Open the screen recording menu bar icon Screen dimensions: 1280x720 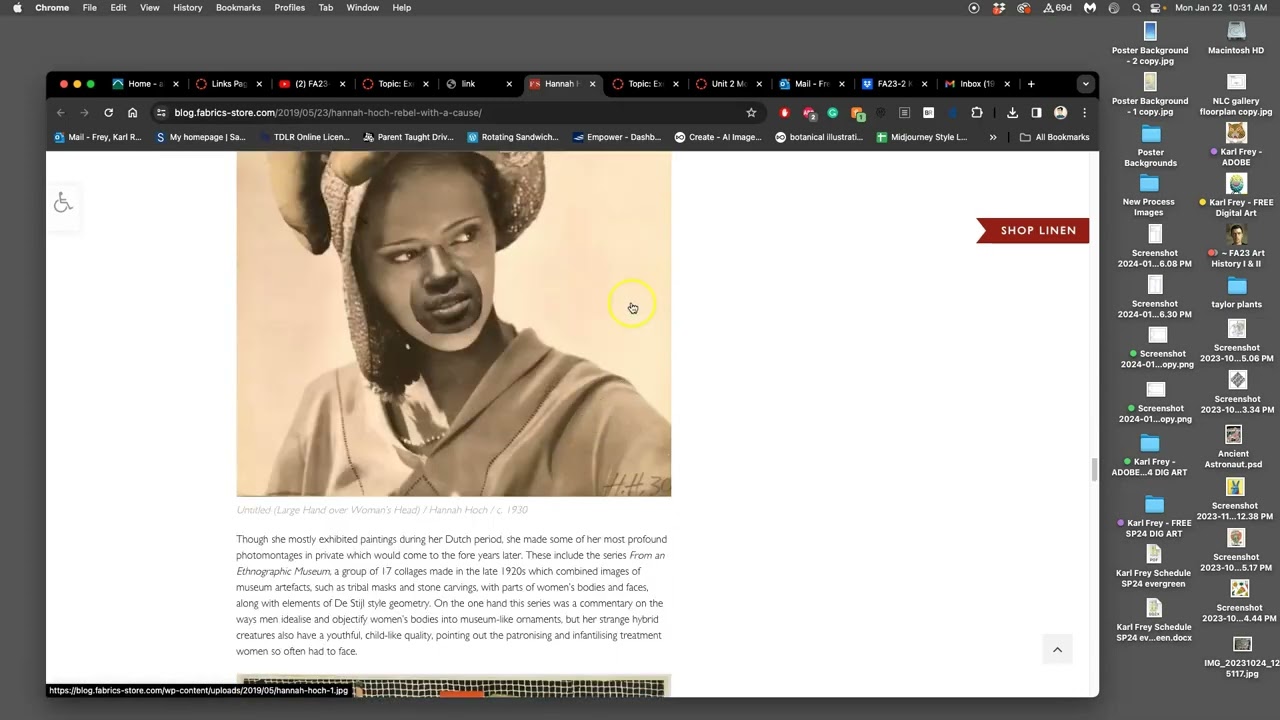(x=974, y=7)
